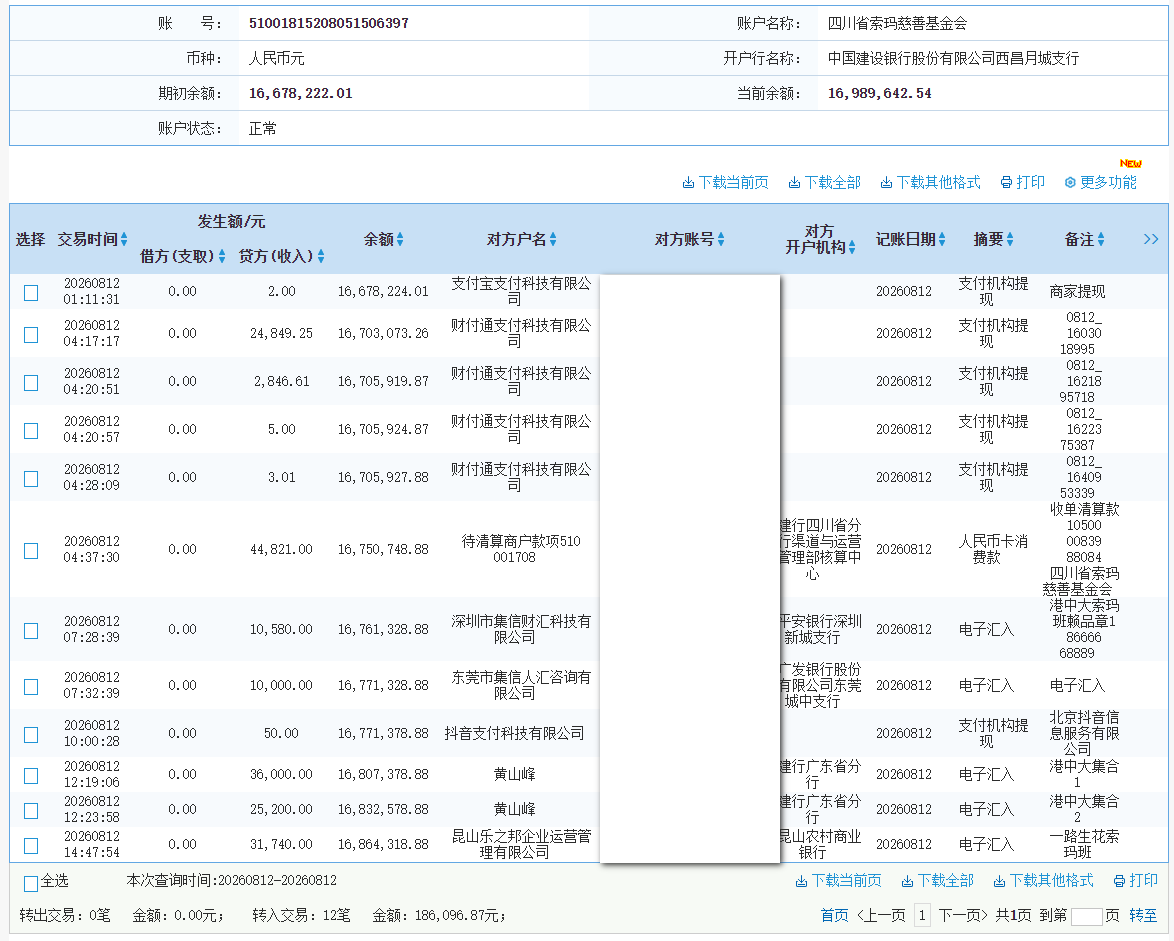The height and width of the screenshot is (941, 1174).
Task: Click the 44,821.00 credit amount cell
Action: 281,549
